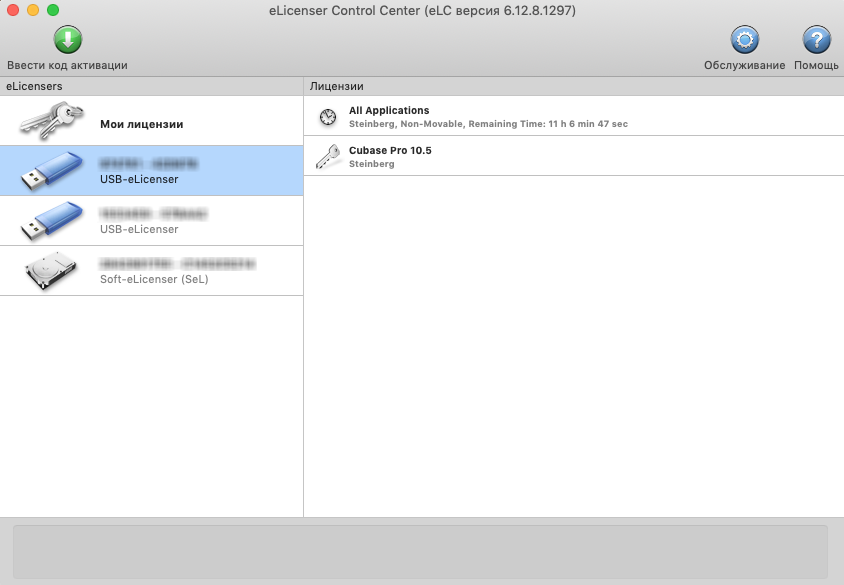844x585 pixels.
Task: Click the eLicensers column header
Action: coord(151,86)
